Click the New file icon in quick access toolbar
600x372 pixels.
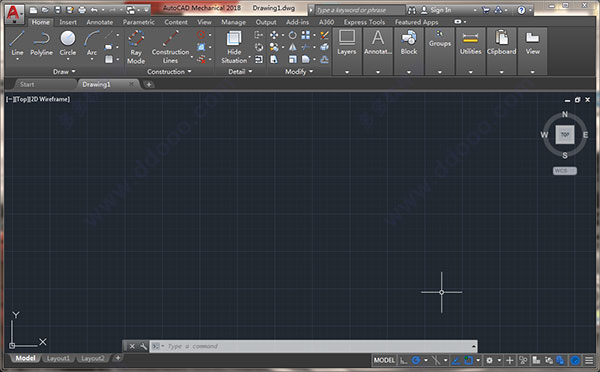tap(33, 10)
